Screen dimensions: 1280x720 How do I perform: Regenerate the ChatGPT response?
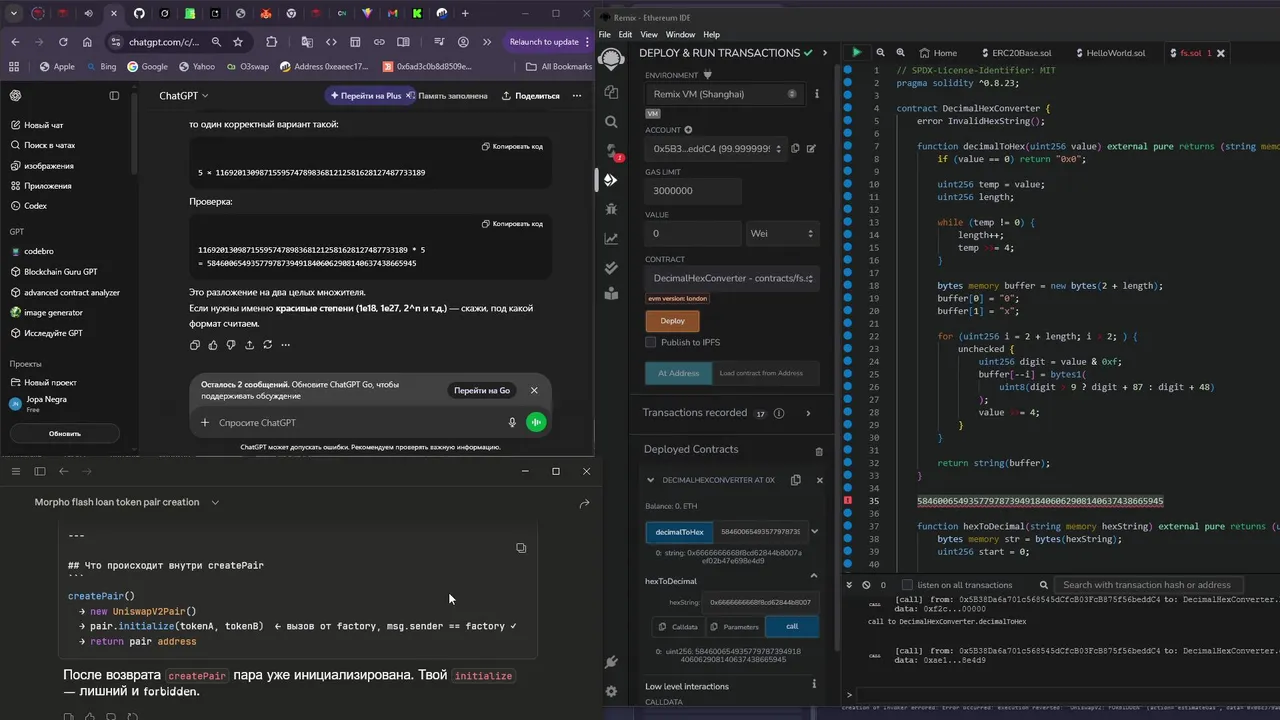pos(267,345)
